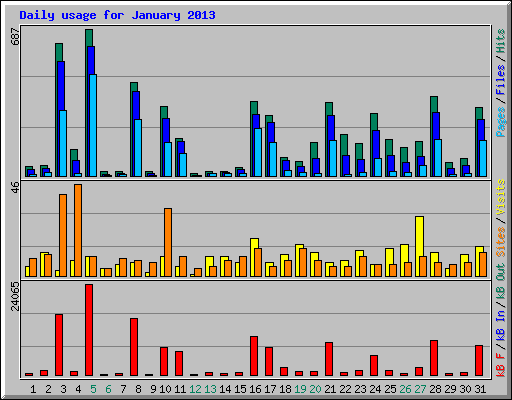Click the red kB bar for day 24
The width and height of the screenshot is (512, 400).
[x=374, y=366]
